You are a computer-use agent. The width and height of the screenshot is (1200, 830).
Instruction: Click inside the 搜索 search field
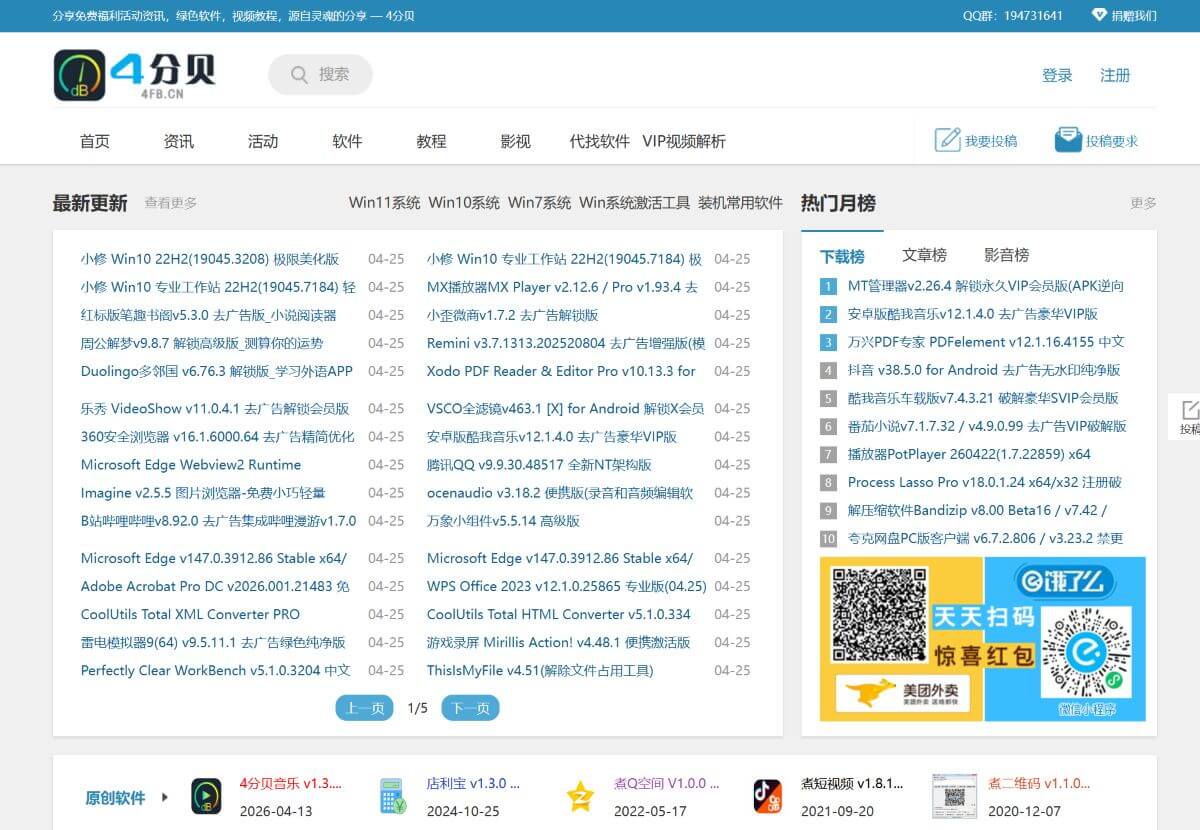coord(320,75)
